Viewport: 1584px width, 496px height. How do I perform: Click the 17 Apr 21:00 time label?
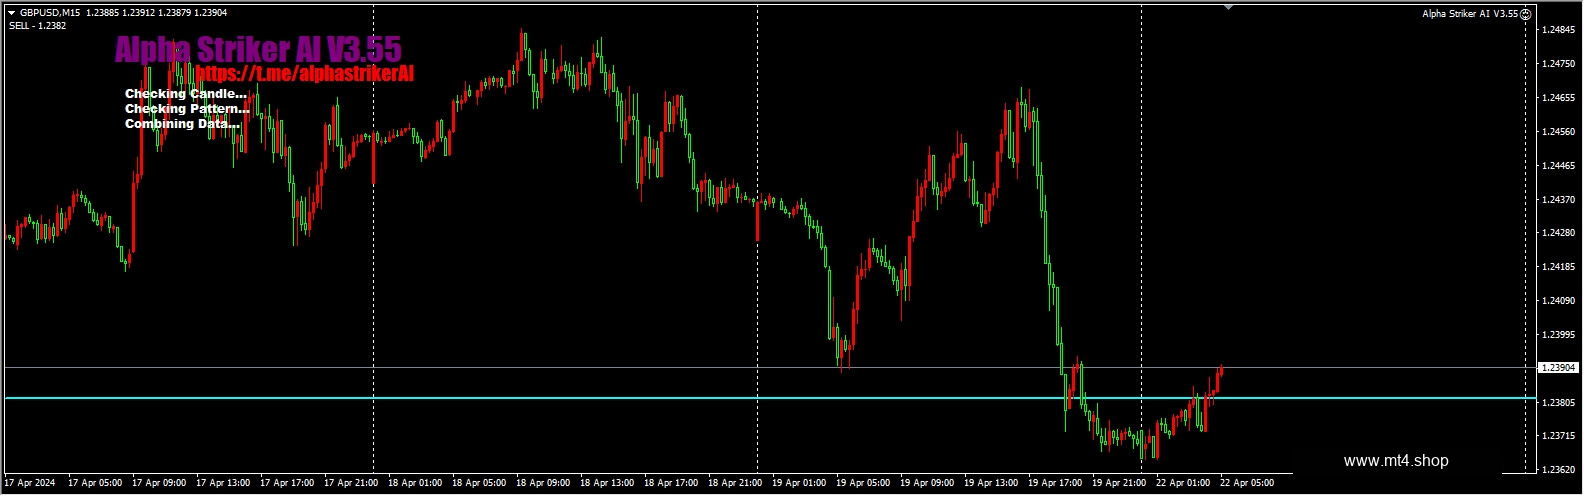(x=352, y=483)
